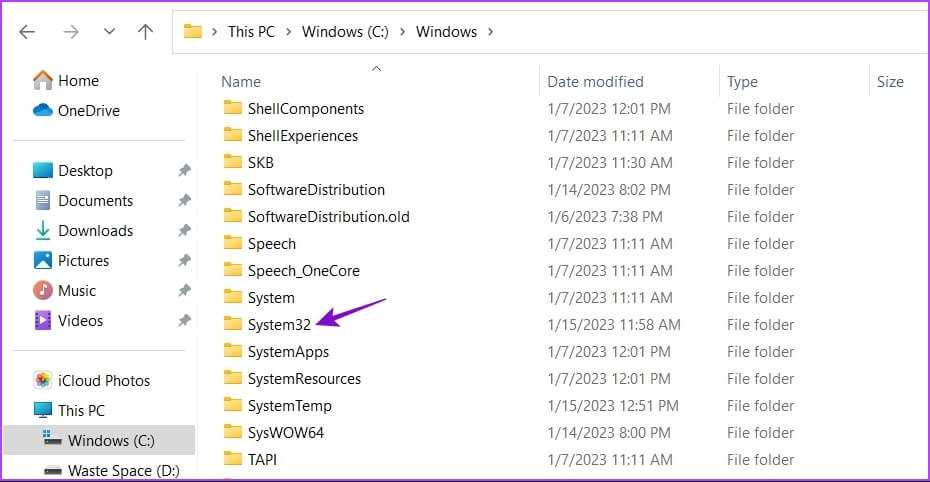This screenshot has width=930, height=482.
Task: Click the Up directory arrow
Action: point(145,32)
